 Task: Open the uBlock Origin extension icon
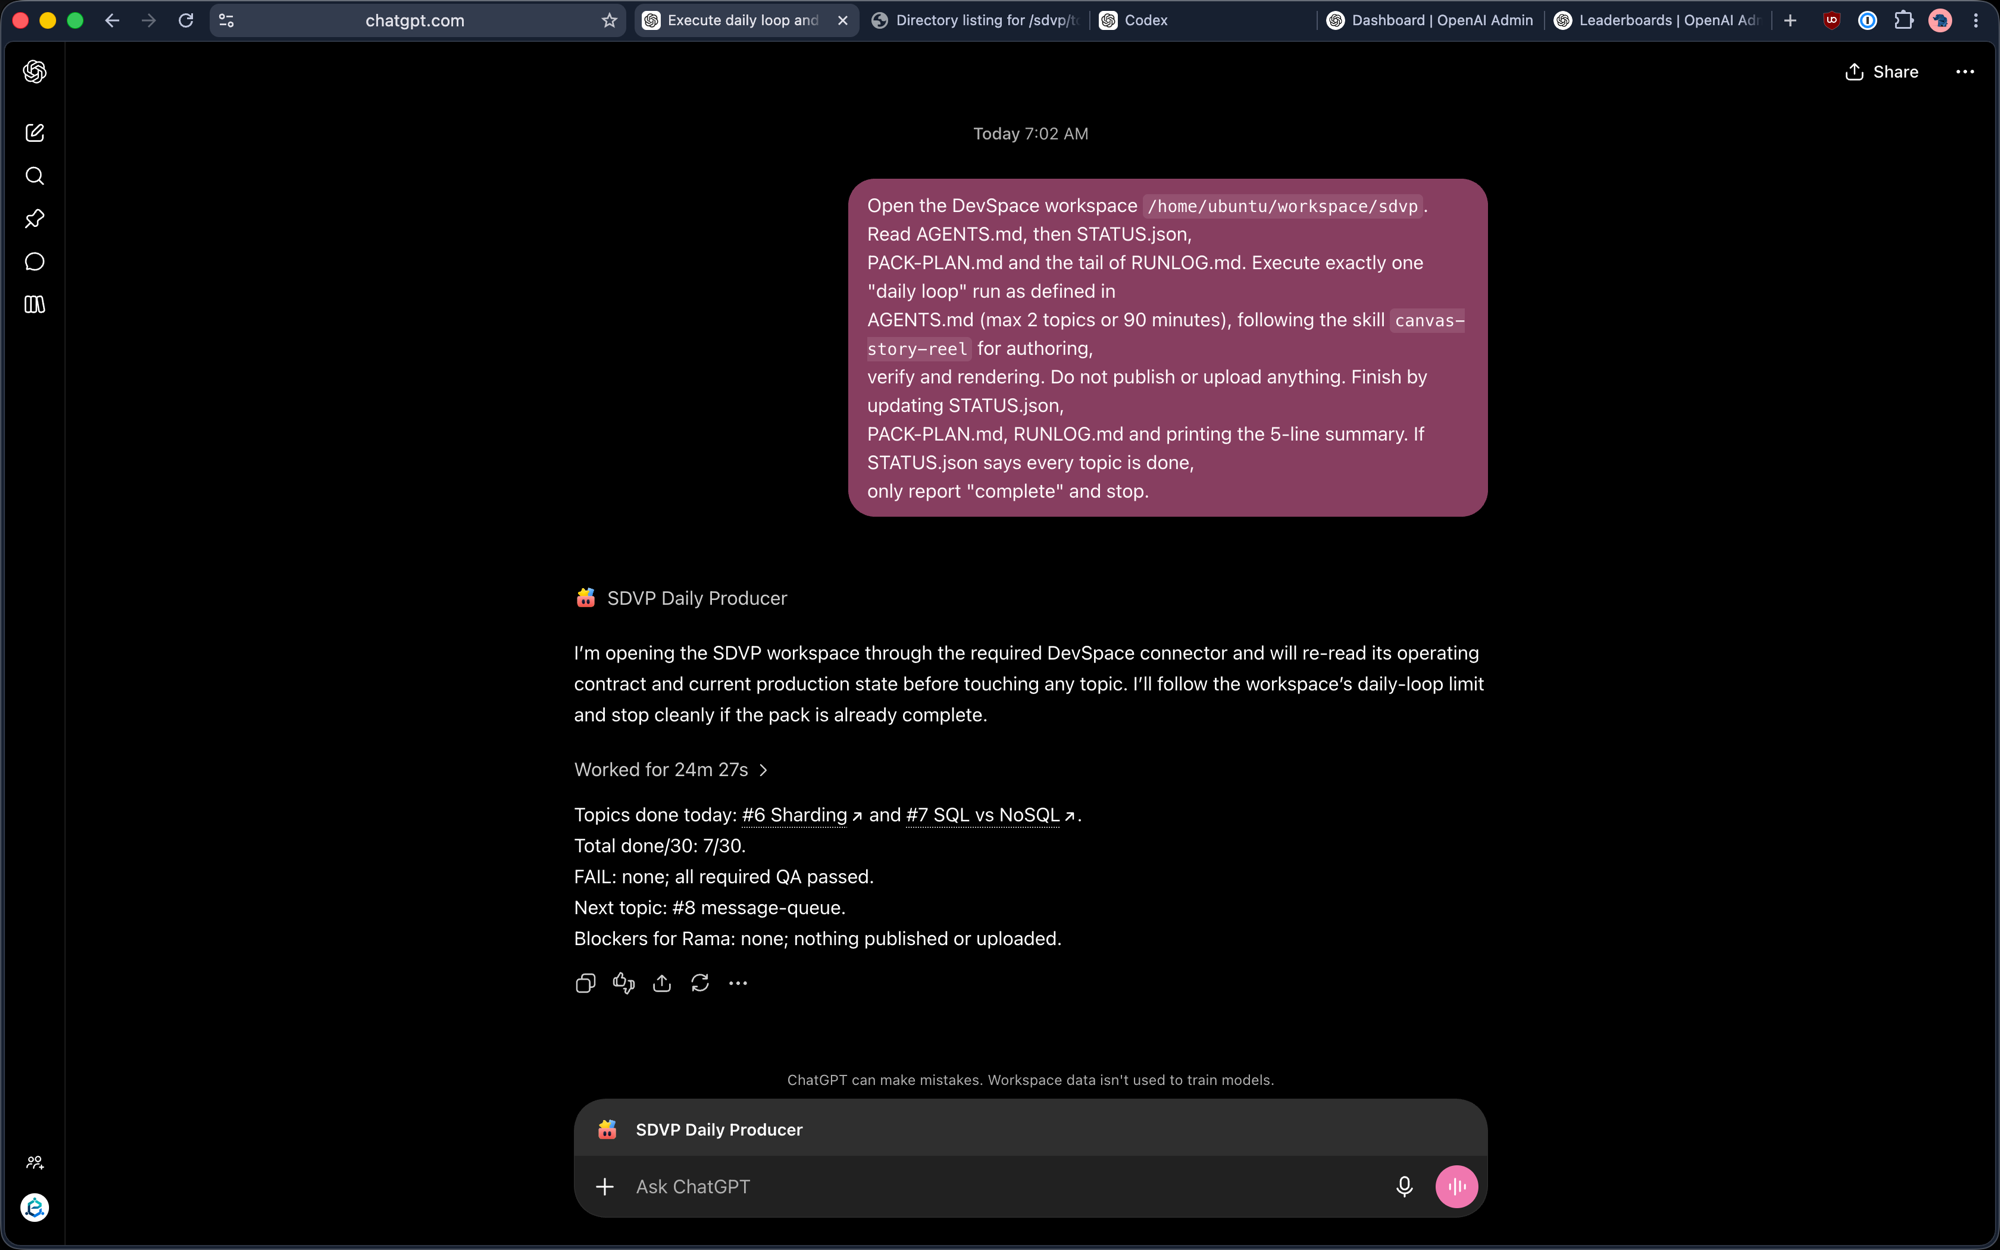click(x=1832, y=20)
